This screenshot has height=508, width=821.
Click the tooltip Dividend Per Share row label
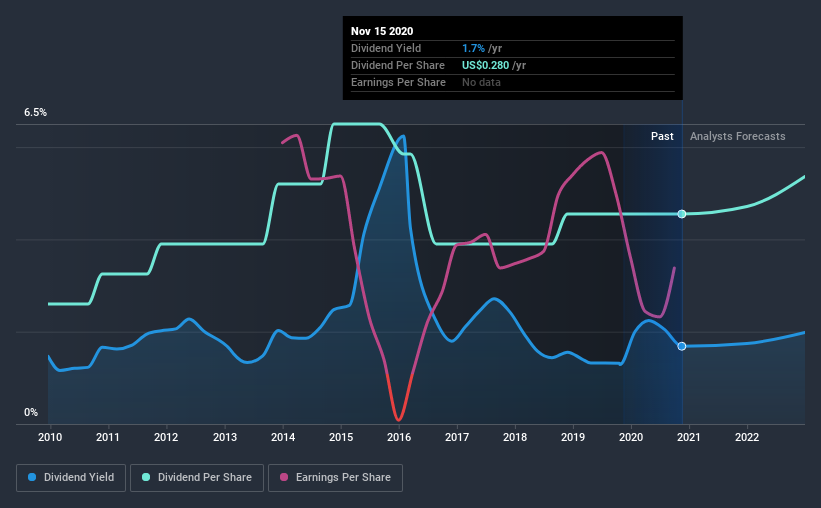397,65
